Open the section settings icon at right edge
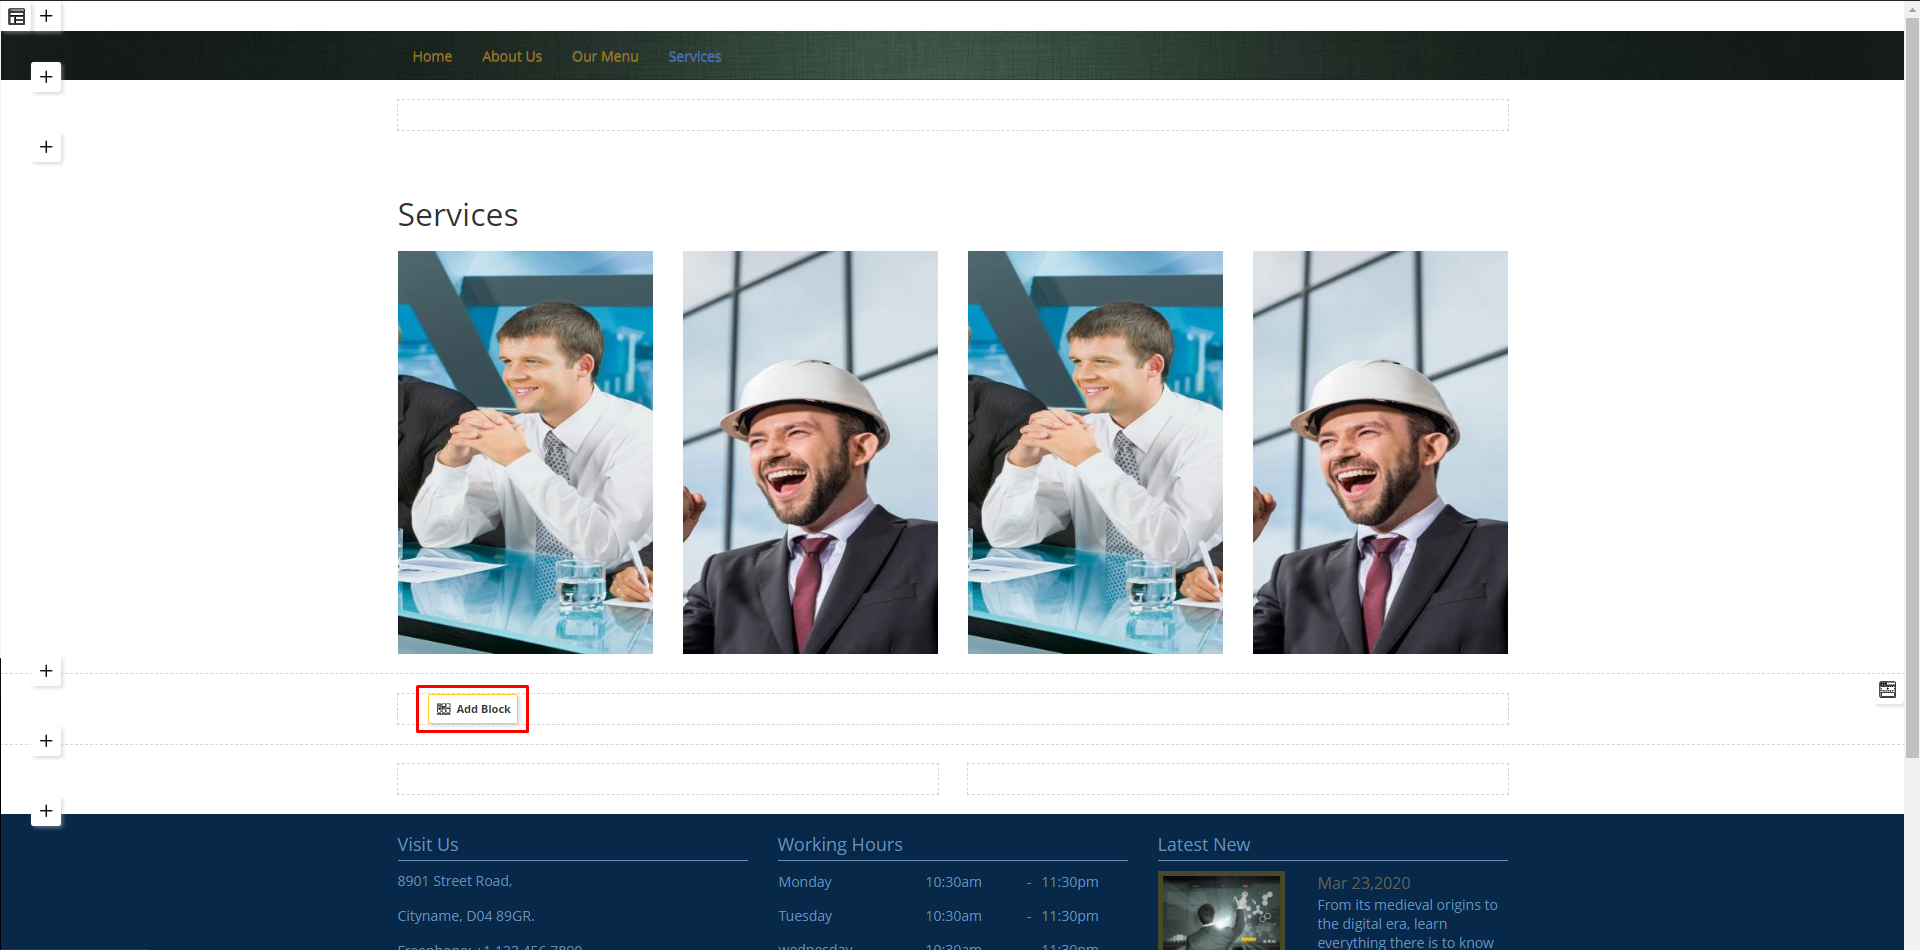 1887,690
